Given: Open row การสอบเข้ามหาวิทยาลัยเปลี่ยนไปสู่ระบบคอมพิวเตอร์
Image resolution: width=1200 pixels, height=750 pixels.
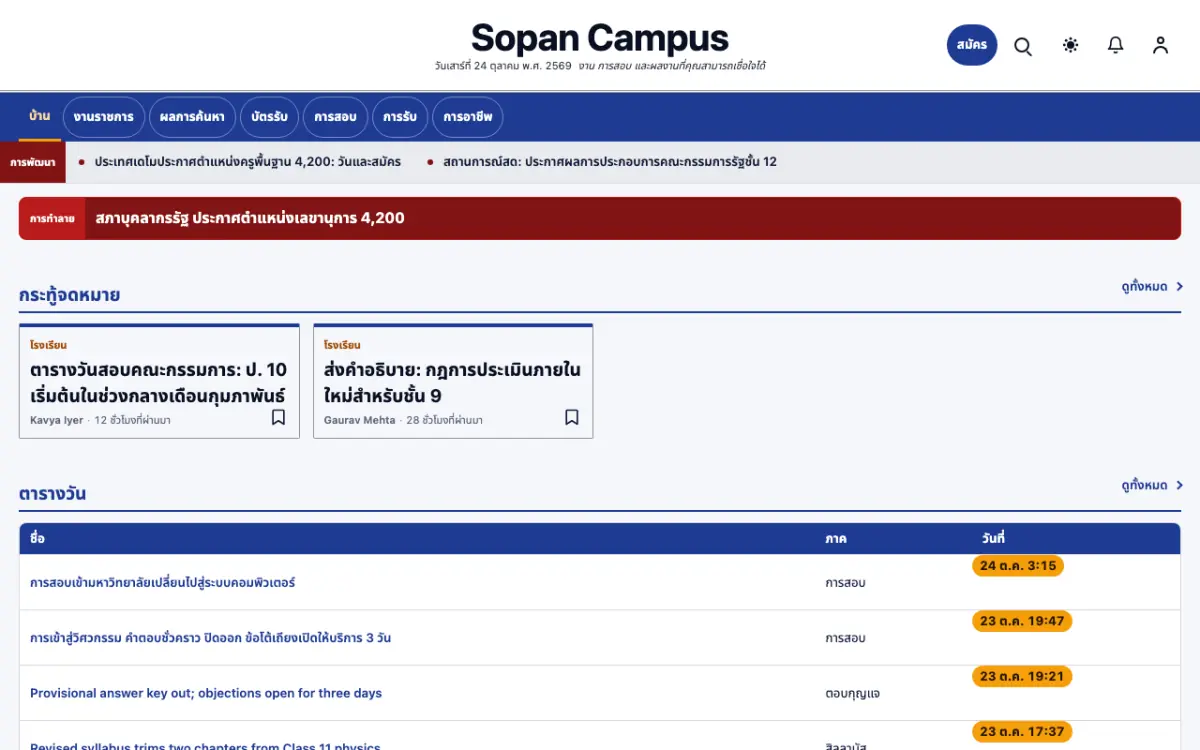Looking at the screenshot, I should click(x=162, y=582).
